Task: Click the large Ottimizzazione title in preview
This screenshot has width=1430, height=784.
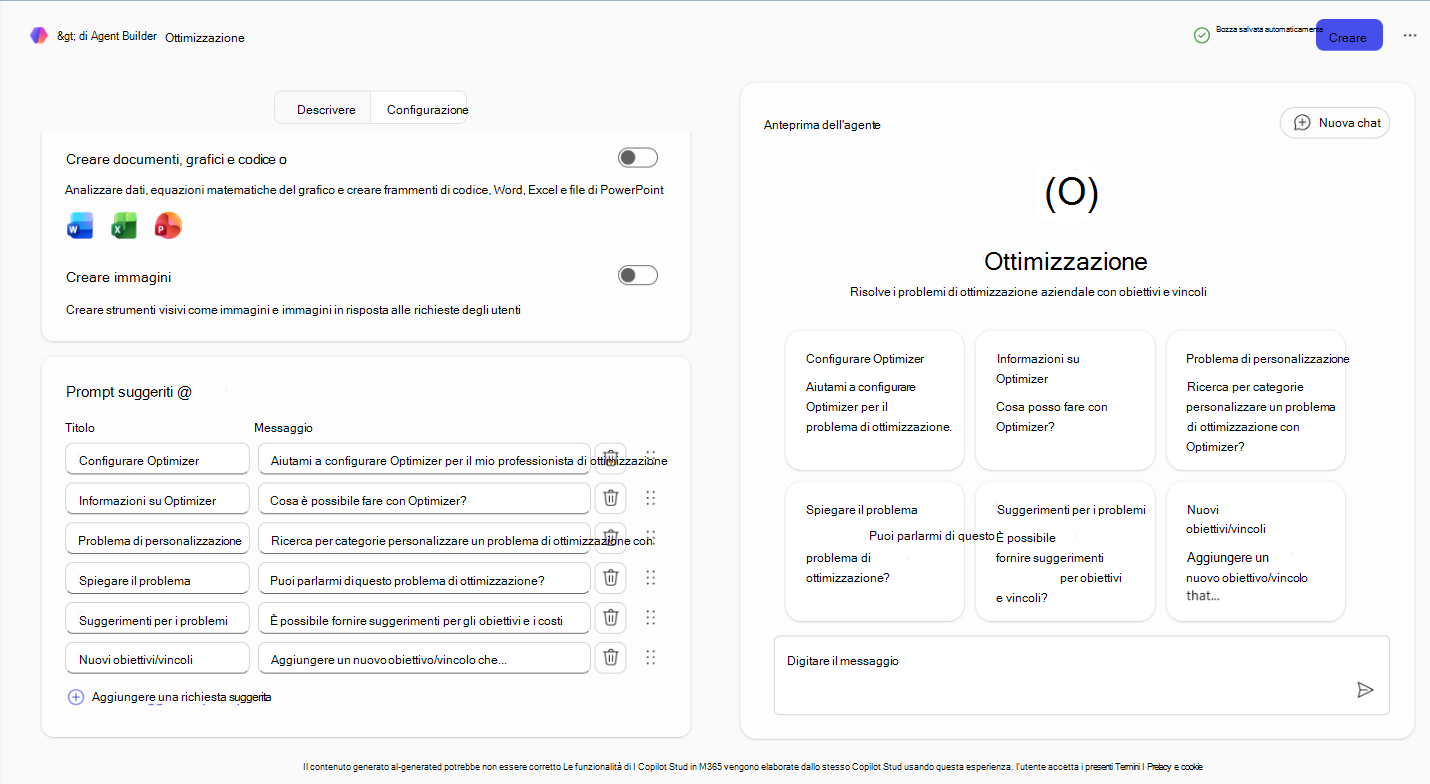Action: click(1066, 262)
